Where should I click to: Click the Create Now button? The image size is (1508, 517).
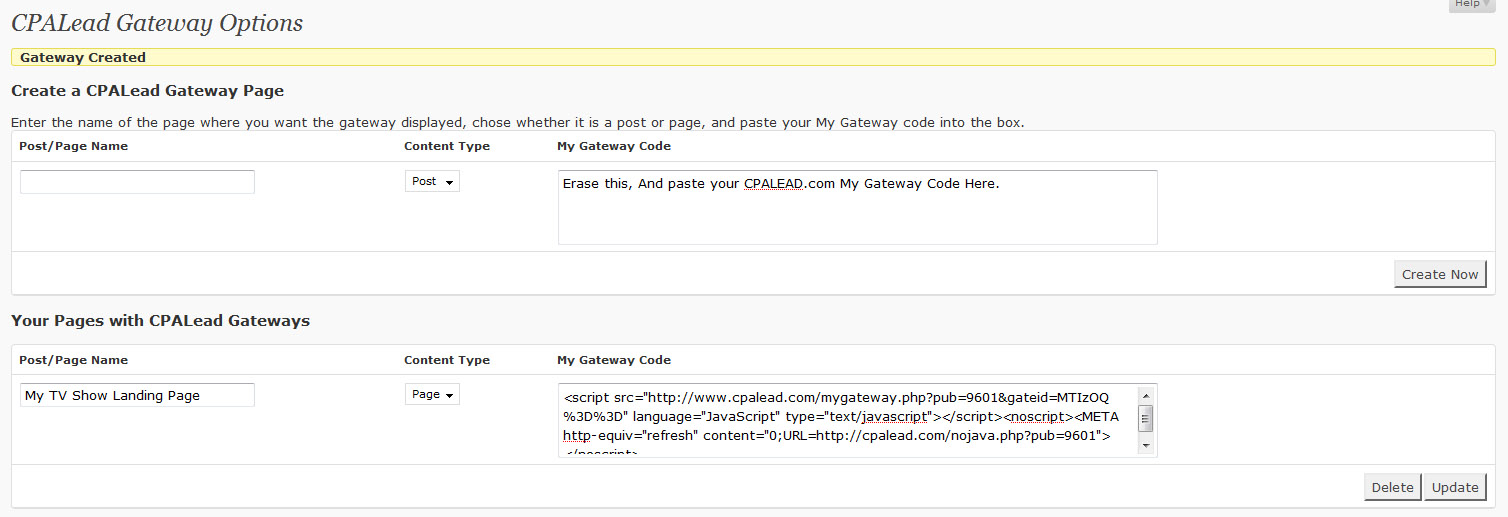click(x=1440, y=274)
